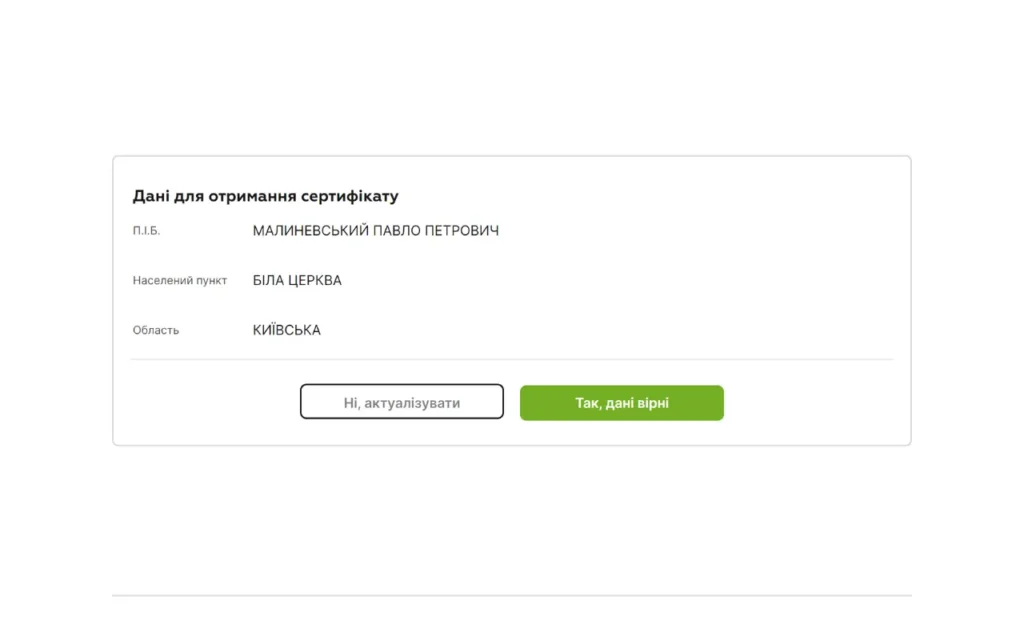This screenshot has height=633, width=1024.
Task: Click the region value "КИЇВСЬКА"
Action: [x=287, y=330]
